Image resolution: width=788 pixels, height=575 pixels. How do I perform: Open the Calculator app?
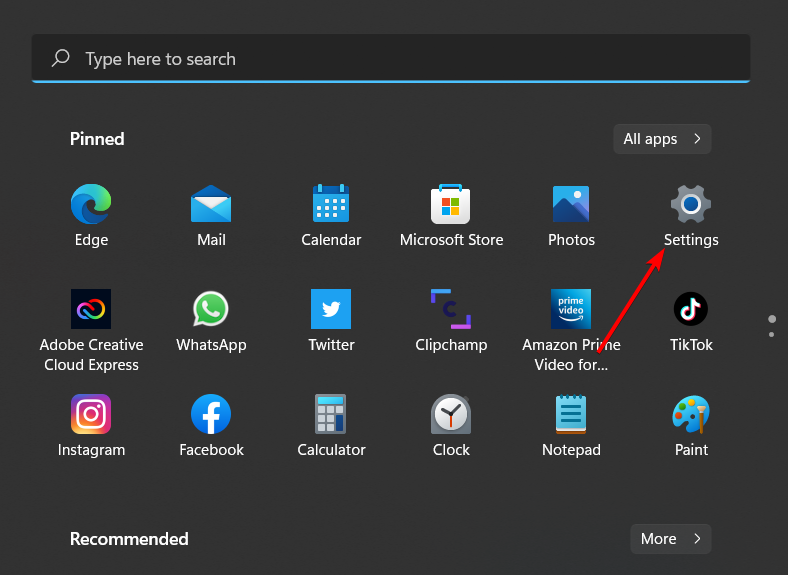click(x=331, y=414)
